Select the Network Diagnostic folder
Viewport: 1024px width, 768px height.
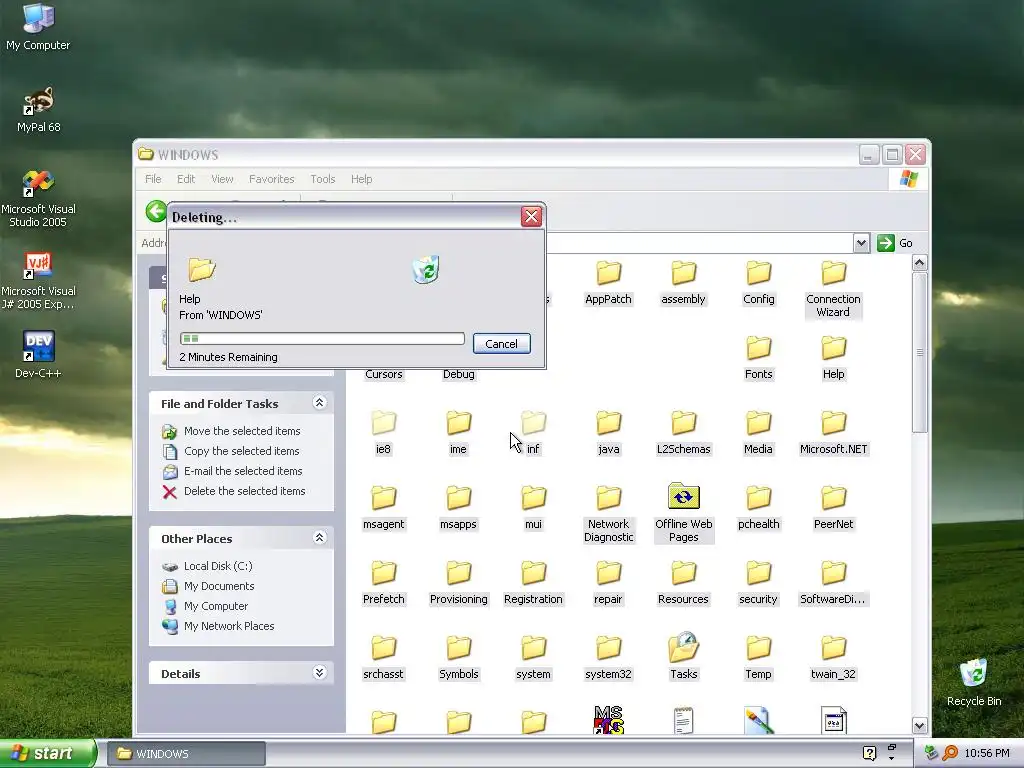[608, 514]
